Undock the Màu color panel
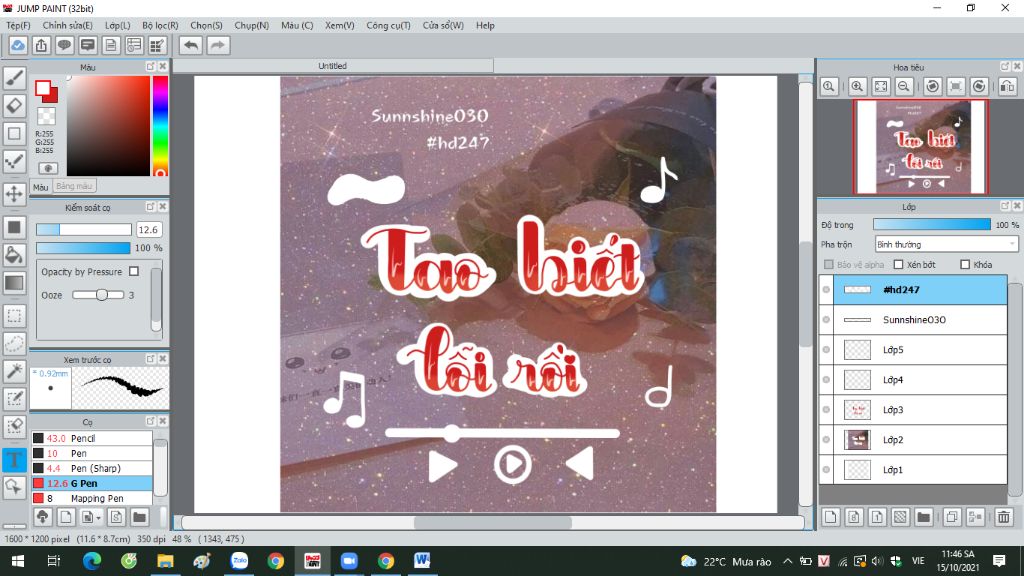 (x=150, y=67)
